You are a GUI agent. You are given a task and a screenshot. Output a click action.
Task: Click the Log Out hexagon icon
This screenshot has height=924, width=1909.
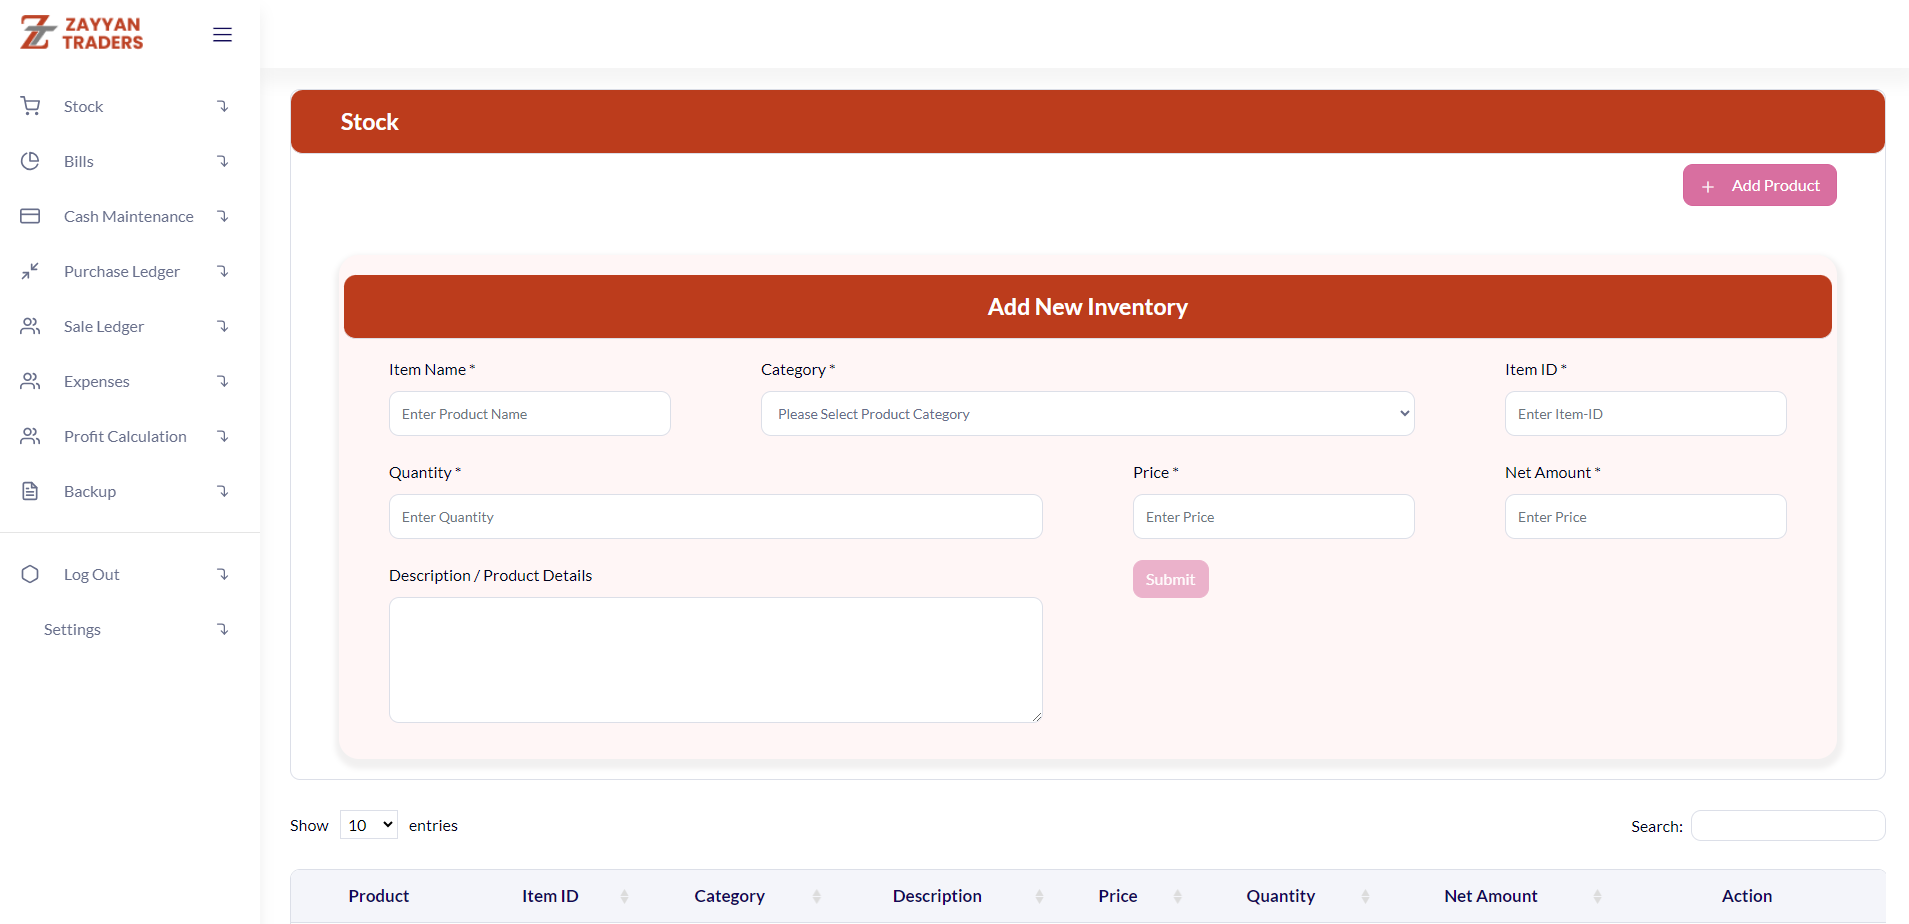pos(31,574)
